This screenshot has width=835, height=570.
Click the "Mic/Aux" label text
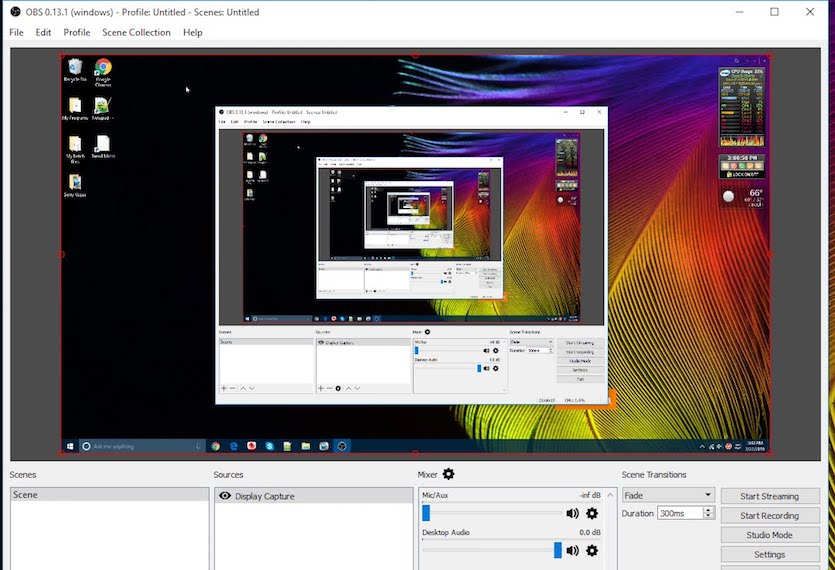pos(435,495)
